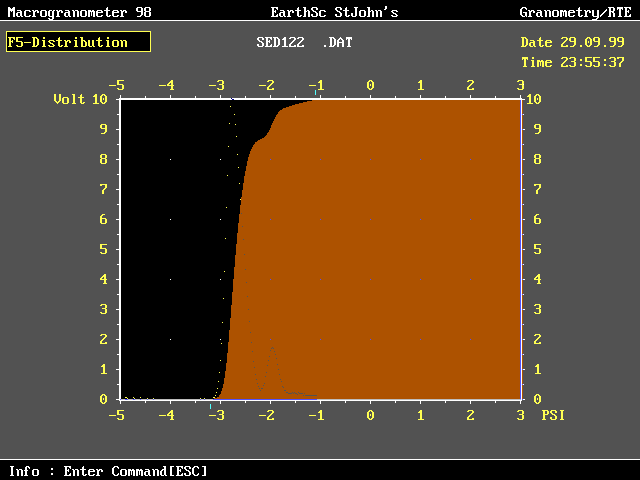
Task: Click the Info : Enter Command[ESC] prompt
Action: [x=108, y=471]
